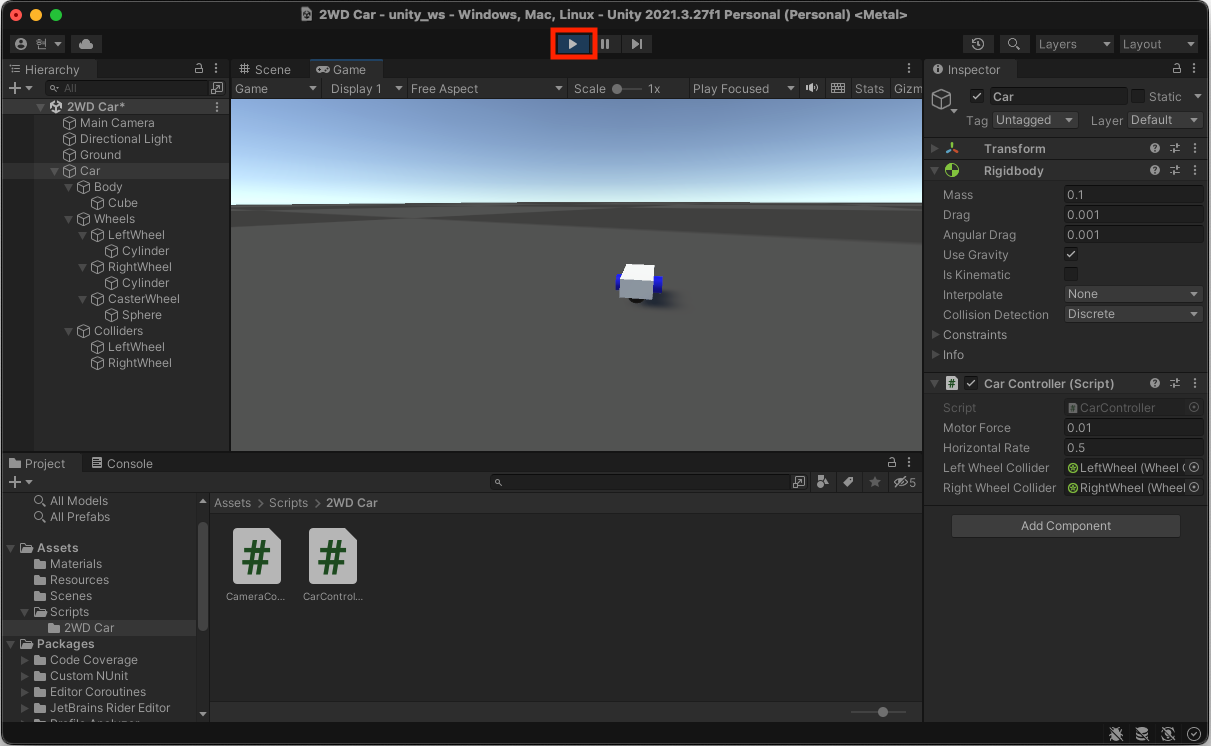The height and width of the screenshot is (746, 1211).
Task: Enable Is Kinematic checkbox
Action: pos(1071,275)
